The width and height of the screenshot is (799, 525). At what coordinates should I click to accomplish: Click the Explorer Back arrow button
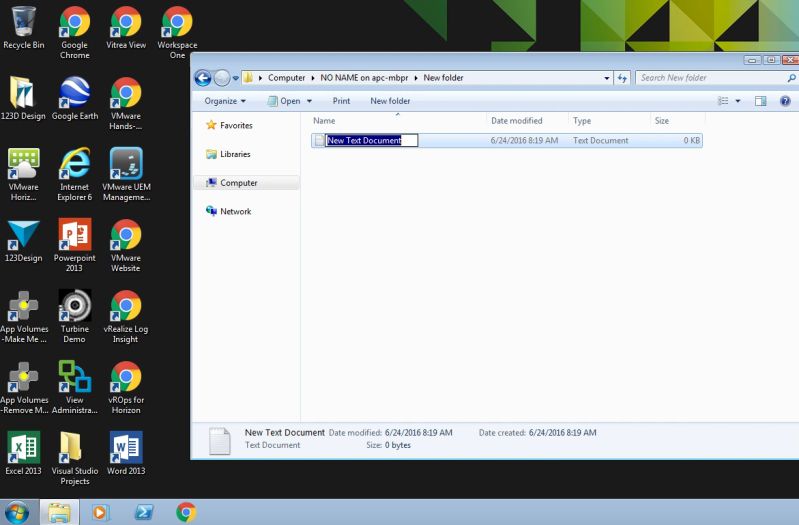[203, 78]
